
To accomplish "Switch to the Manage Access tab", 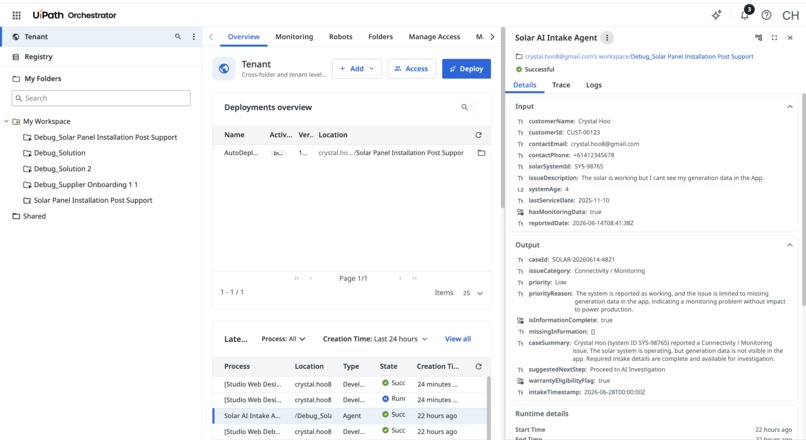I will coord(434,37).
